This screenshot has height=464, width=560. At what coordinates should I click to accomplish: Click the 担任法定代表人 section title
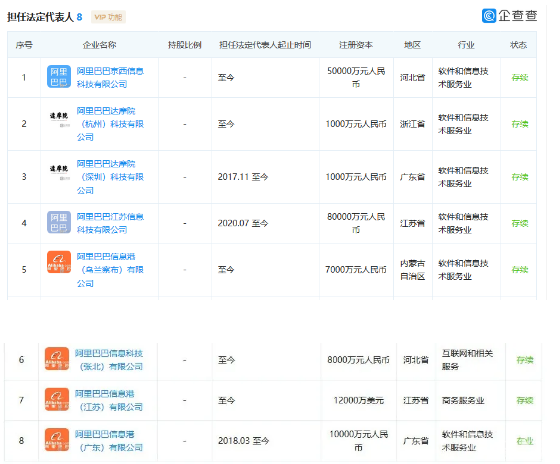click(40, 17)
